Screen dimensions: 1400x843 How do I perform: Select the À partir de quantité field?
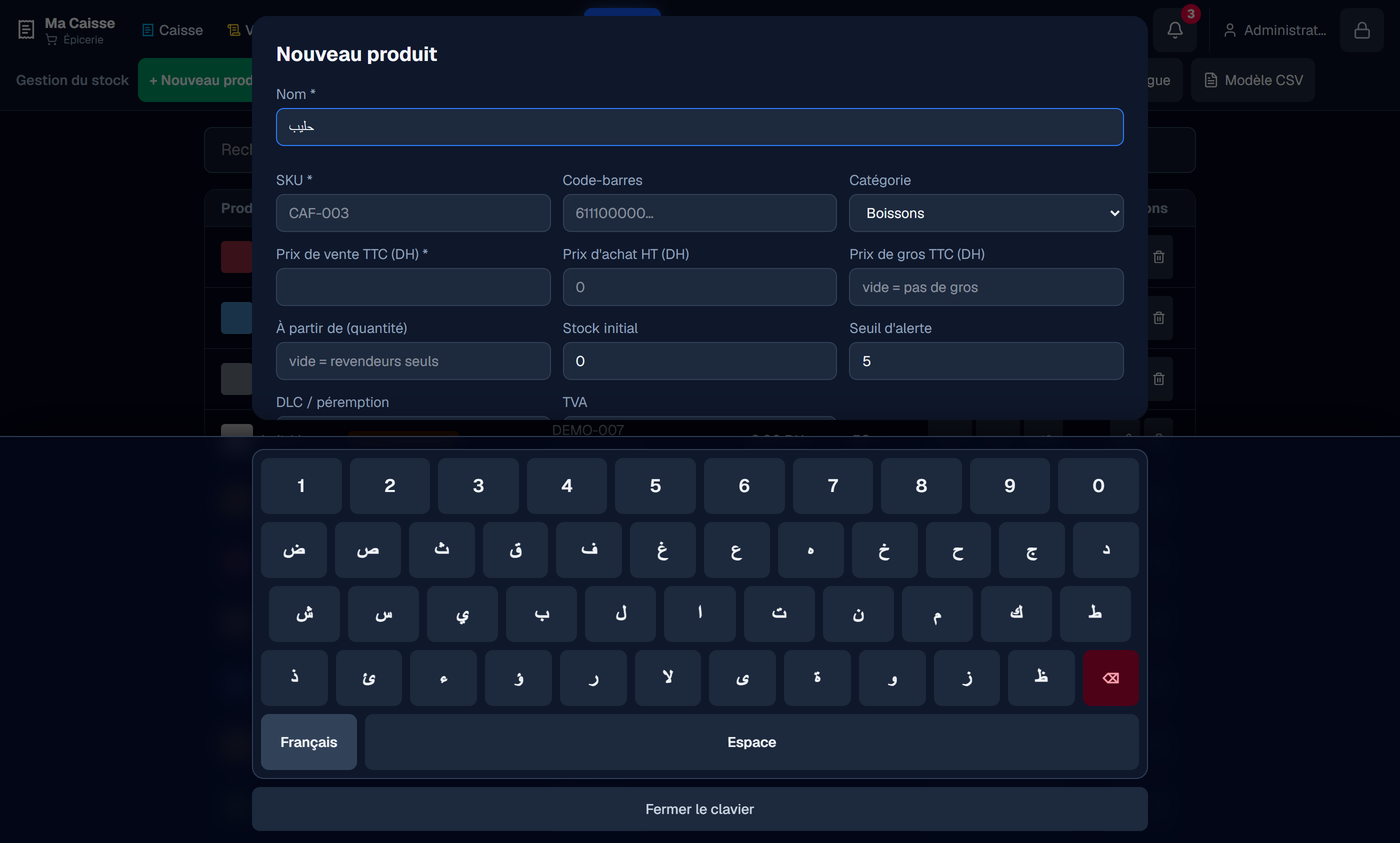[x=413, y=361]
